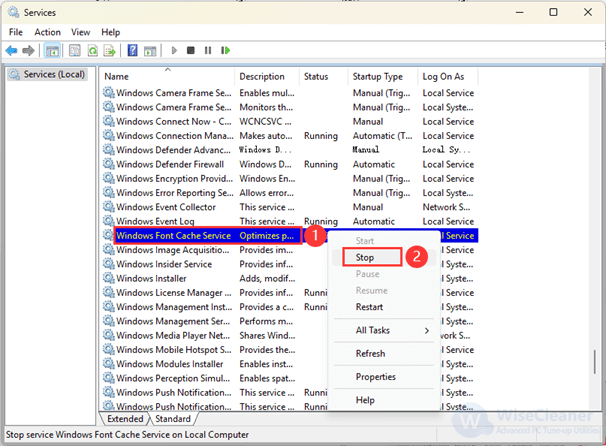Minimize the Services window
The height and width of the screenshot is (446, 606).
520,12
